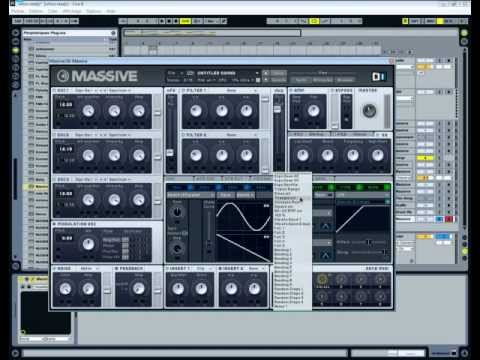
Task: Toggle the Filter 1 on/off switch
Action: (x=183, y=90)
